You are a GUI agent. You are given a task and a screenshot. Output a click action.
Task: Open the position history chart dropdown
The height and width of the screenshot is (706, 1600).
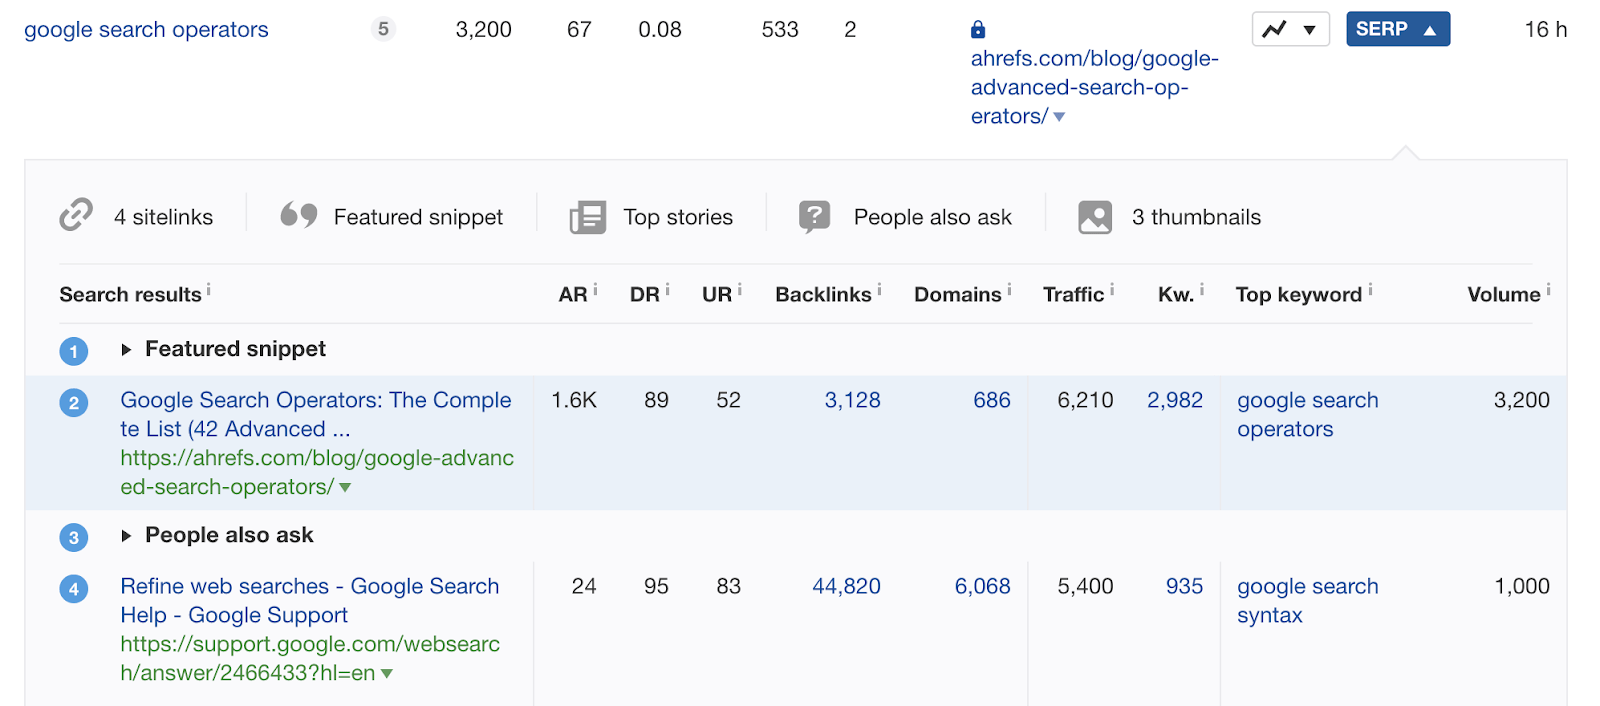click(1290, 30)
